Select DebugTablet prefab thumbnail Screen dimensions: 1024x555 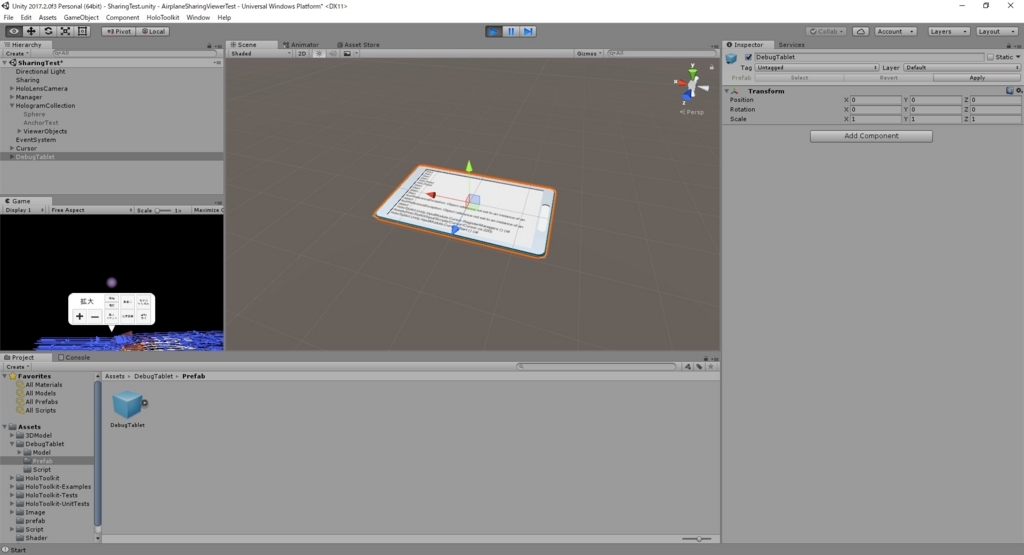[127, 409]
